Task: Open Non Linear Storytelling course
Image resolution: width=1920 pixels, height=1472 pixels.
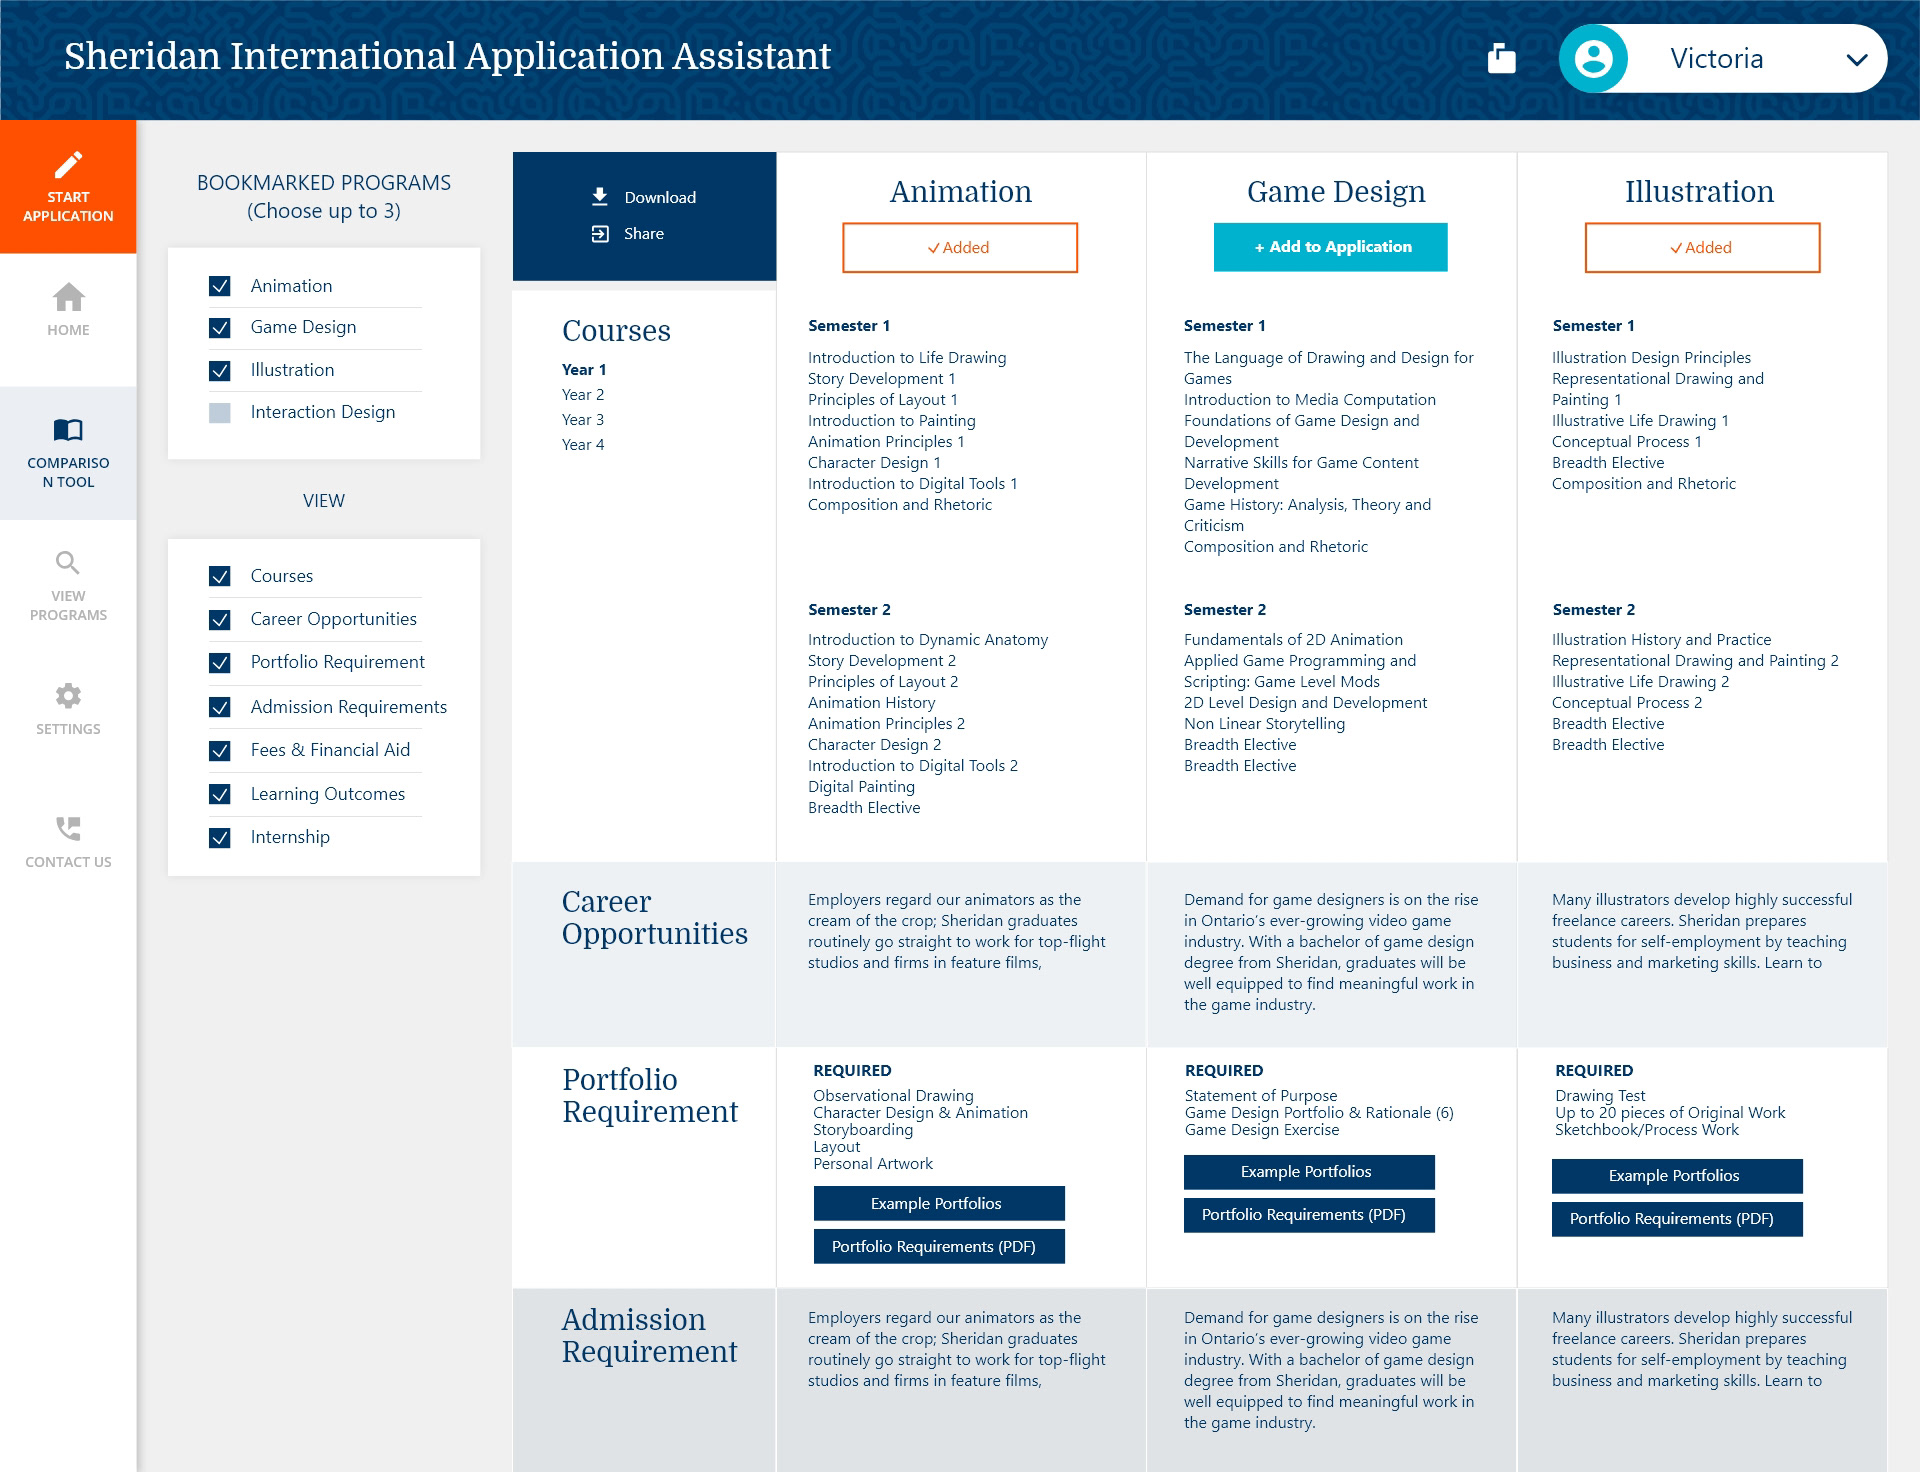Action: (x=1264, y=723)
